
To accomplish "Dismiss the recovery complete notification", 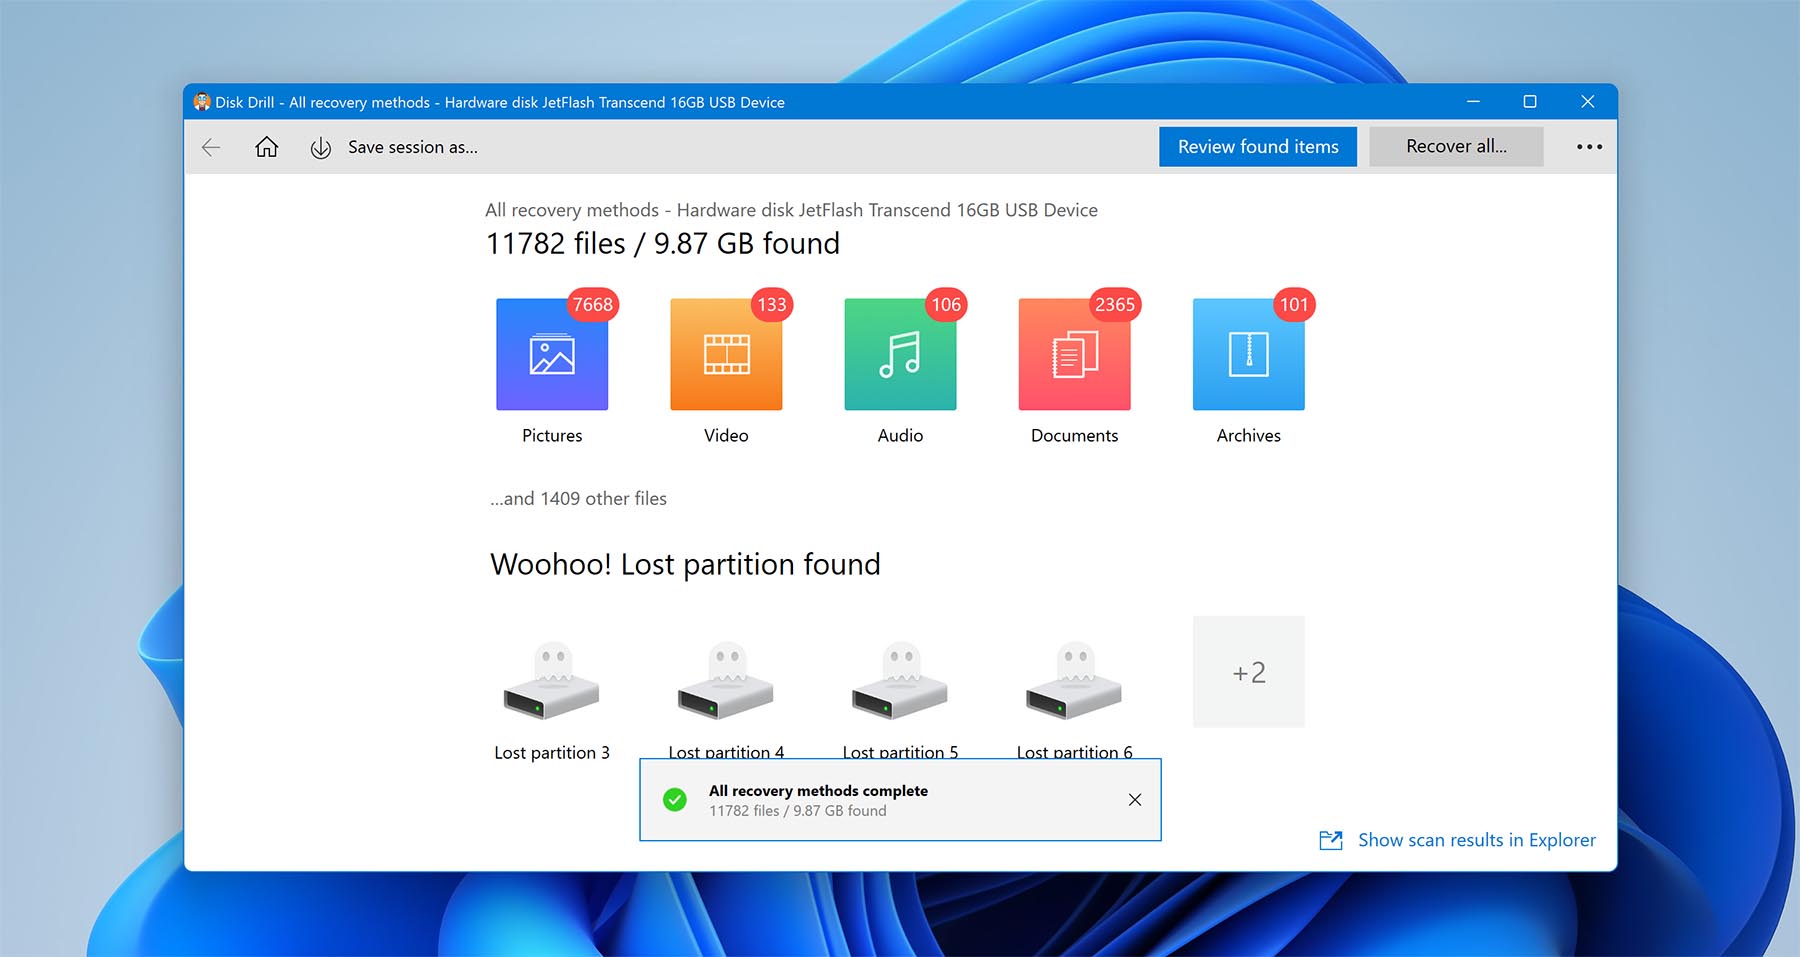I will pyautogui.click(x=1135, y=800).
